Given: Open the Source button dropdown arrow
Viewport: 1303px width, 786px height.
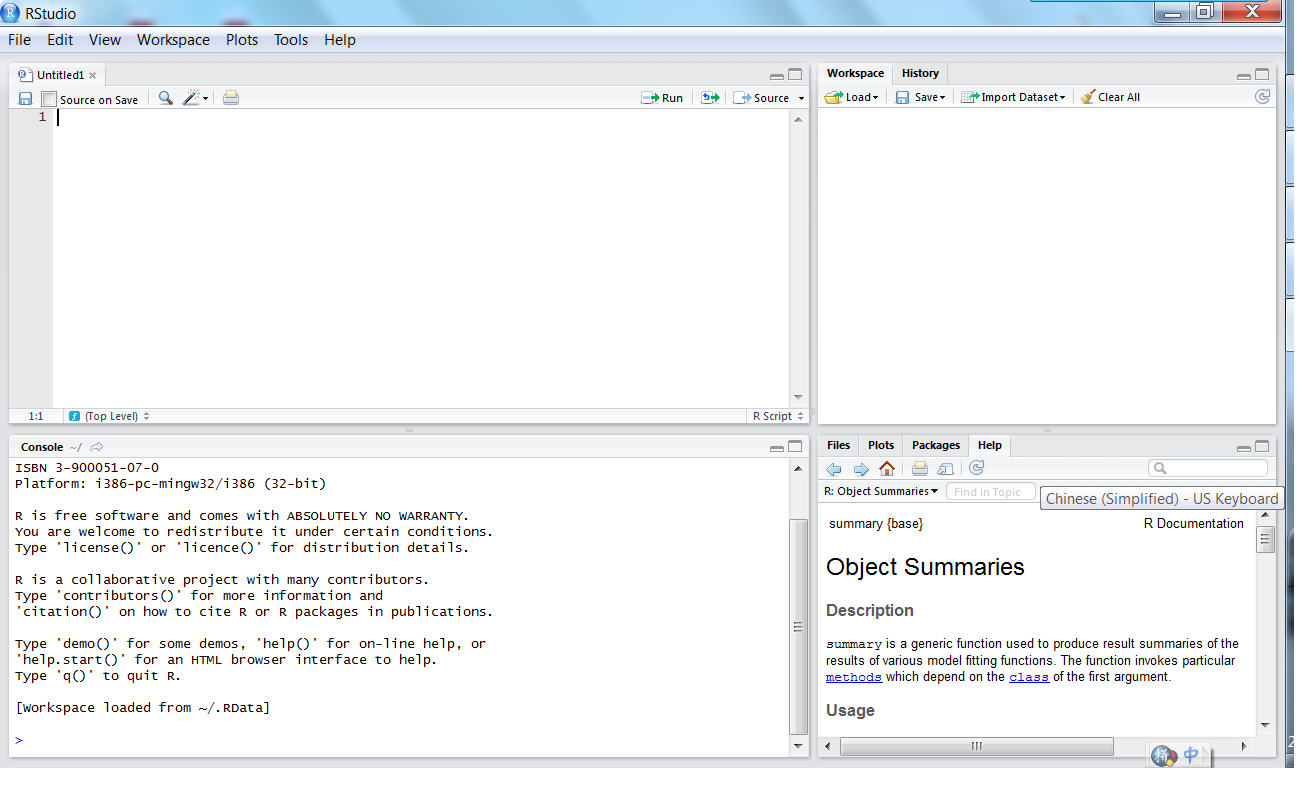Looking at the screenshot, I should 801,99.
